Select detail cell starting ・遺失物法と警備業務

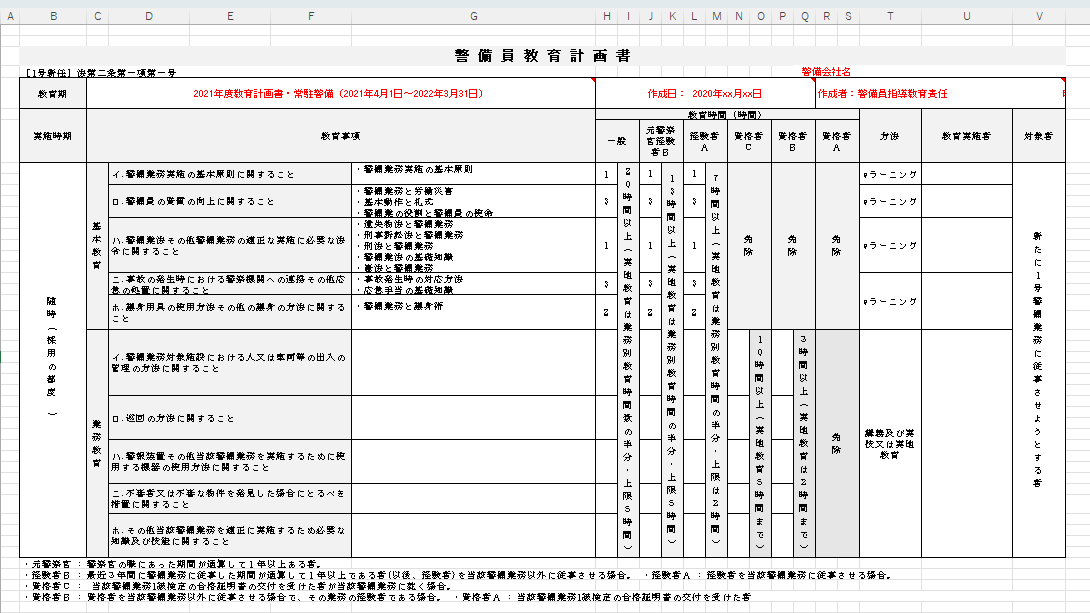(x=473, y=245)
